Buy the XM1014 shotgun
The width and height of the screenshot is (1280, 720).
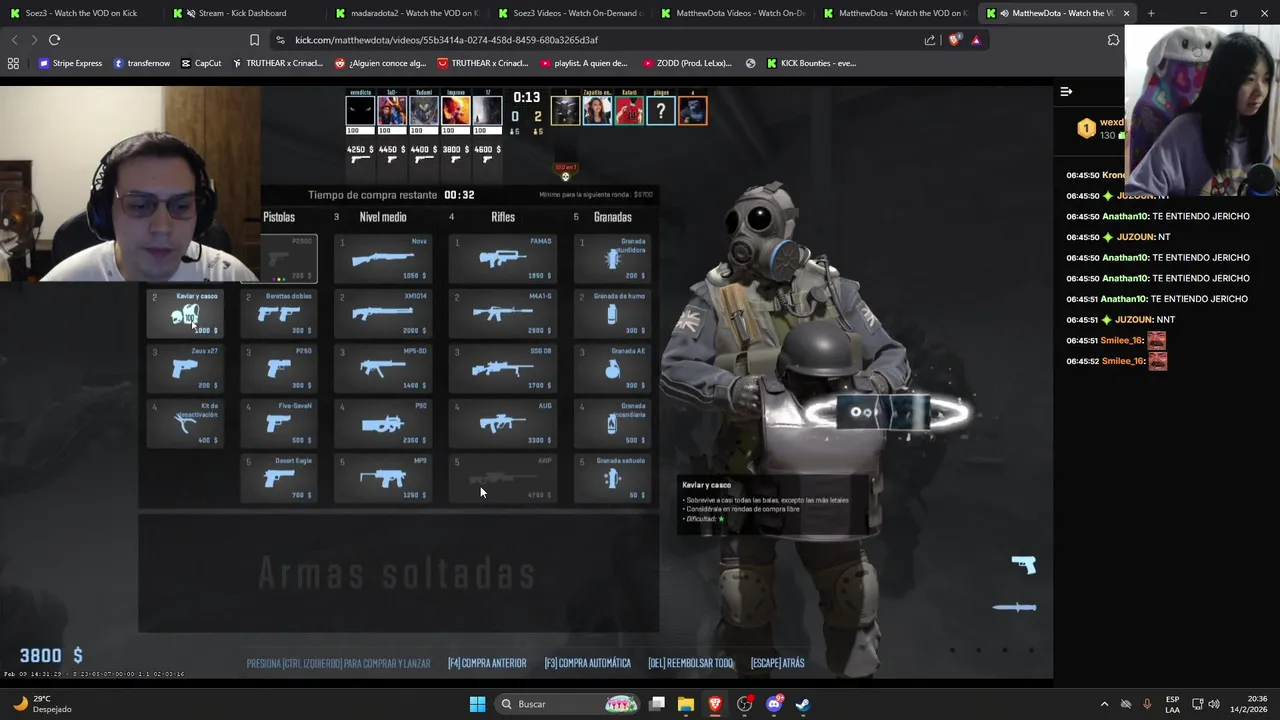point(383,313)
